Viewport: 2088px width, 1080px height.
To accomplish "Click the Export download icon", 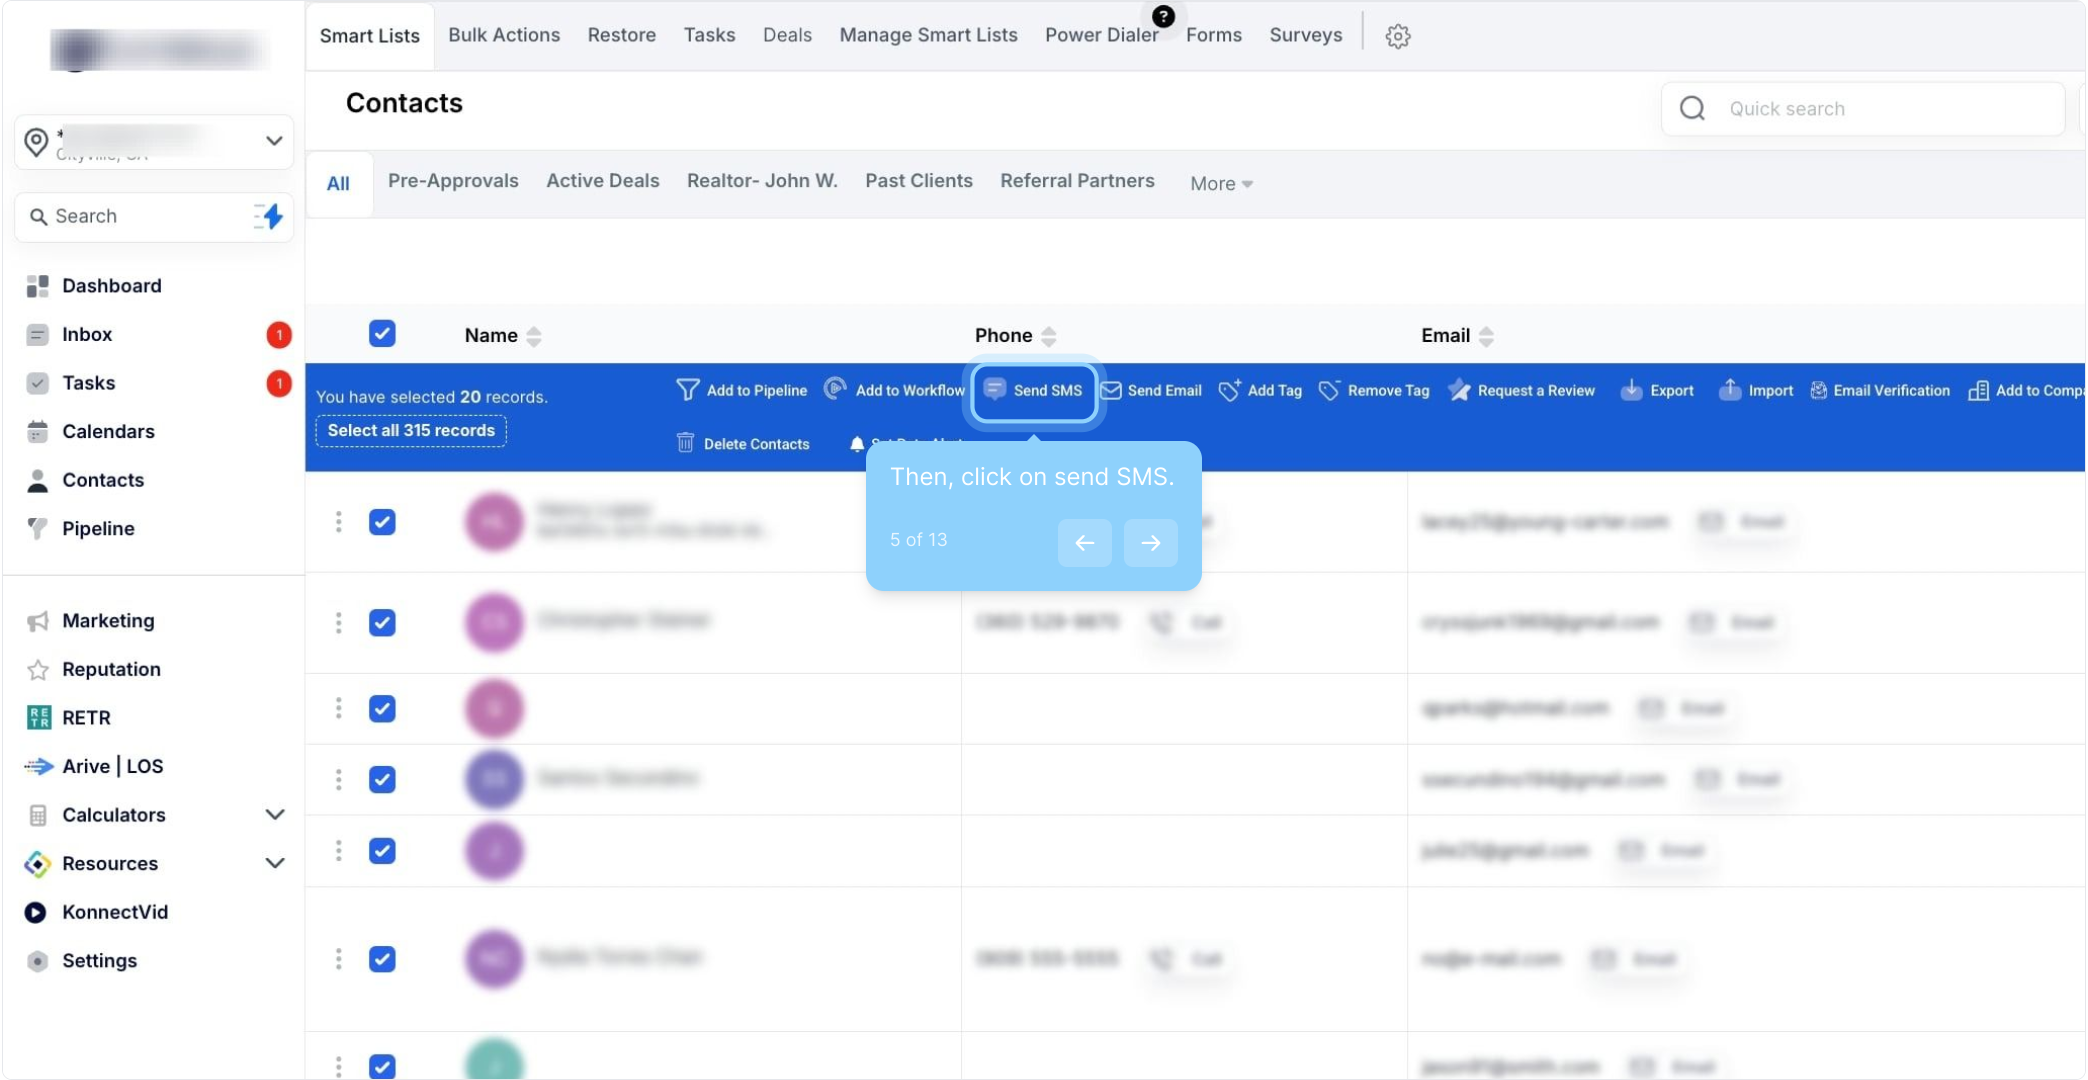I will point(1631,389).
